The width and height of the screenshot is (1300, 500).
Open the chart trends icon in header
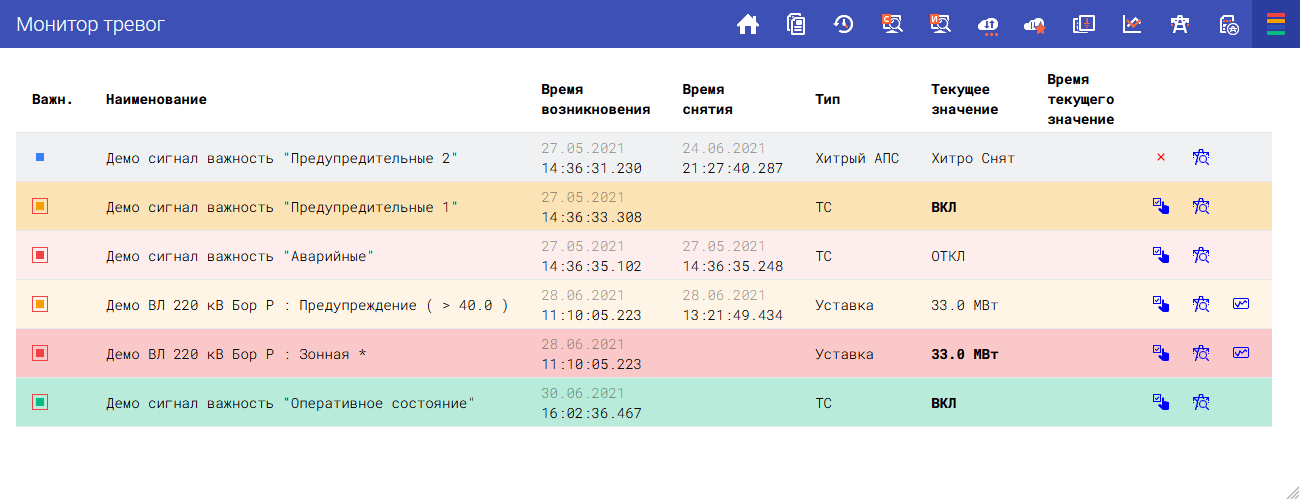pyautogui.click(x=1132, y=25)
